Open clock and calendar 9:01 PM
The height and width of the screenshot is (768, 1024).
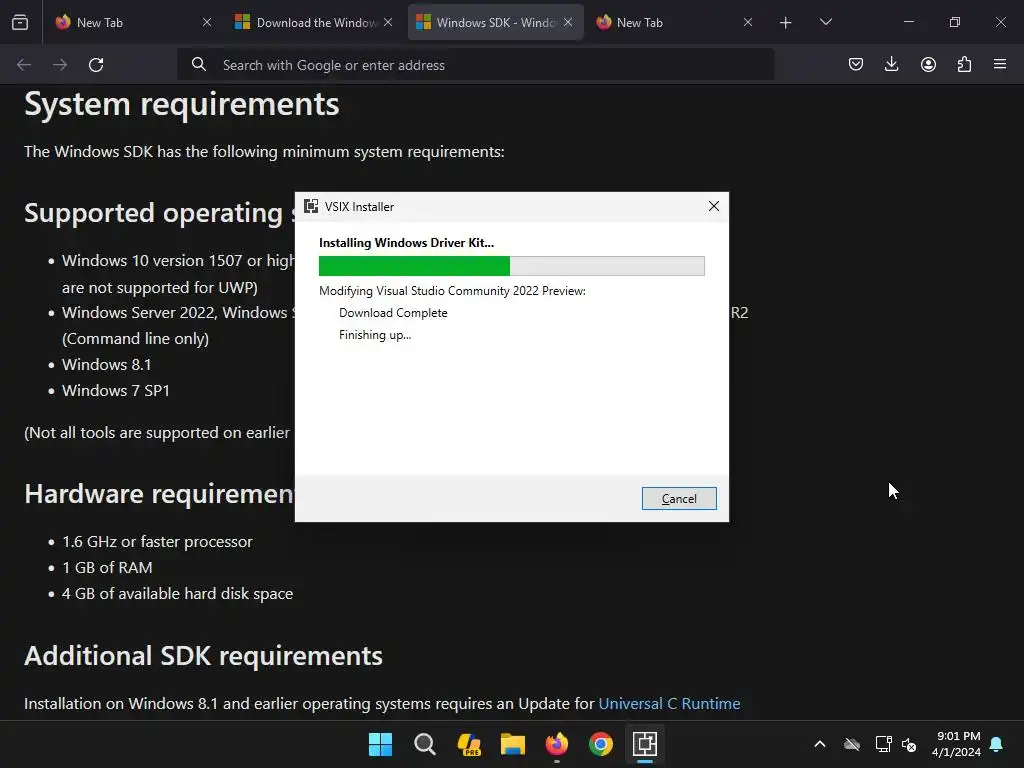pos(957,744)
